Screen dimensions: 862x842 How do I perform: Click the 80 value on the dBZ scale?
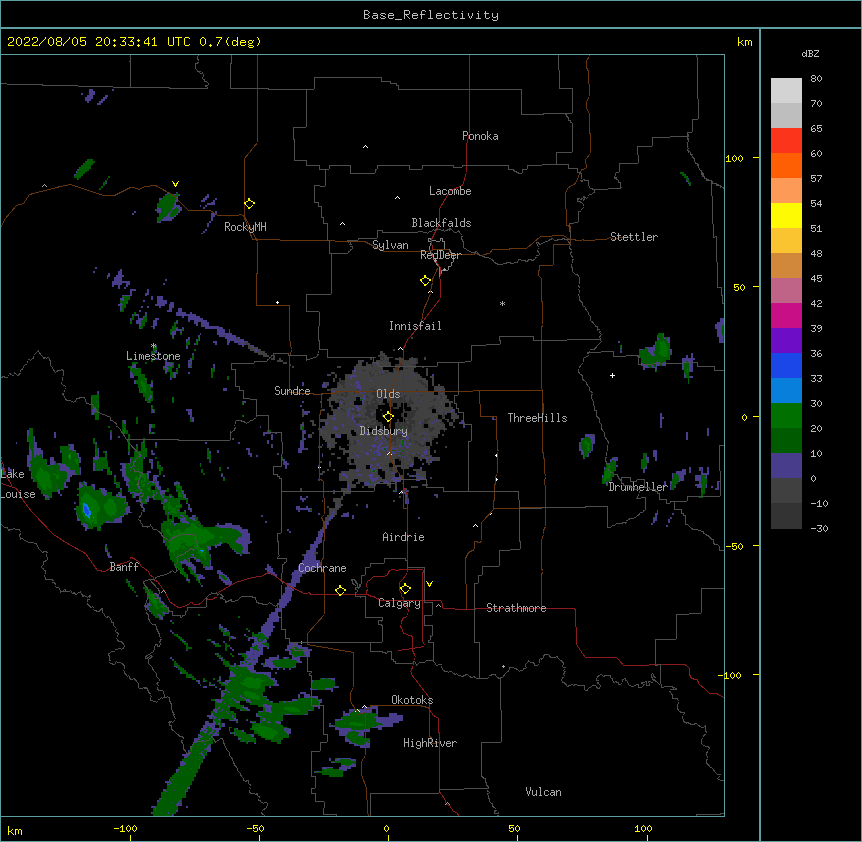tap(816, 79)
